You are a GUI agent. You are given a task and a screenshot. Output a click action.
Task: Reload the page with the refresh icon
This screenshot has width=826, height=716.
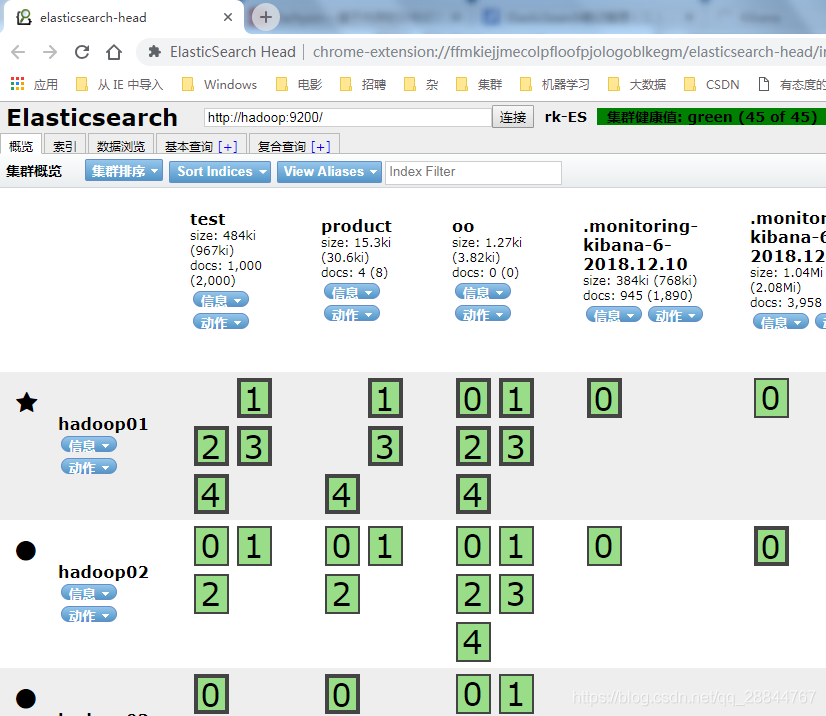[x=82, y=52]
